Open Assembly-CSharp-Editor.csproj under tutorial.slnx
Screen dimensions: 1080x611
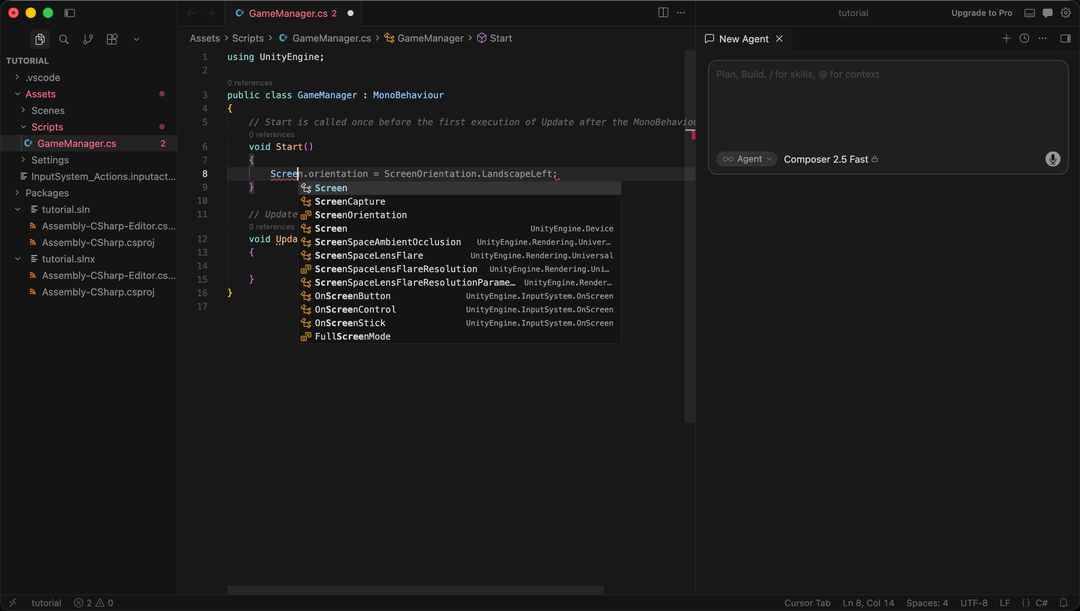pyautogui.click(x=88, y=276)
